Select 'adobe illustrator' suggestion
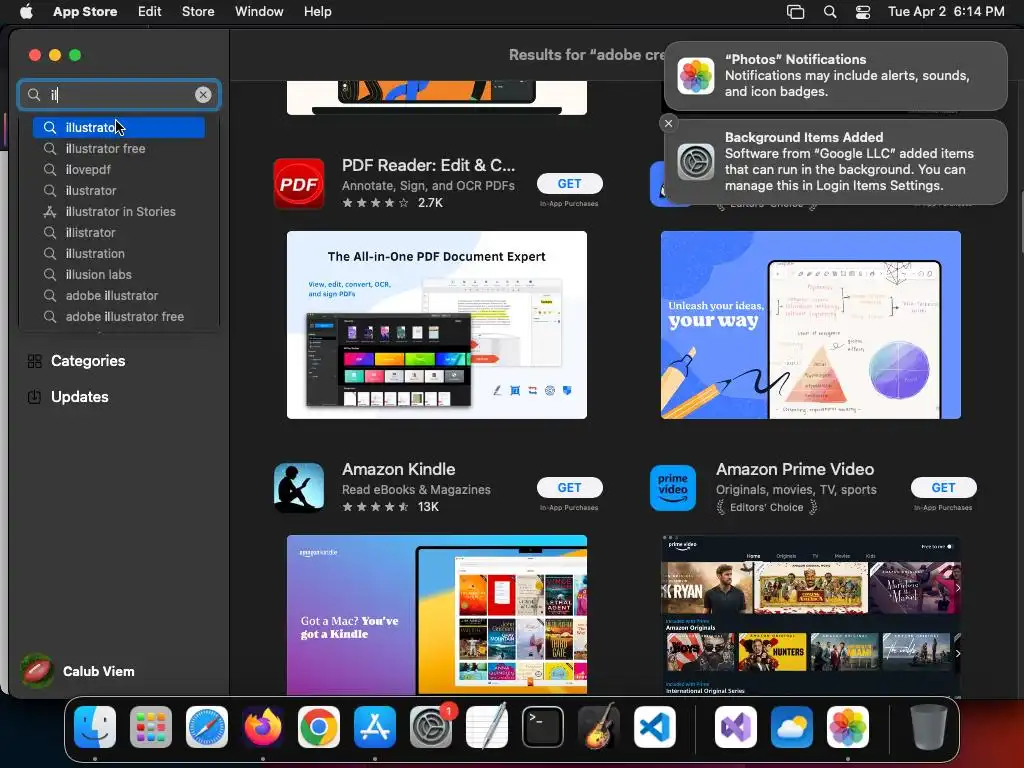 pos(119,295)
